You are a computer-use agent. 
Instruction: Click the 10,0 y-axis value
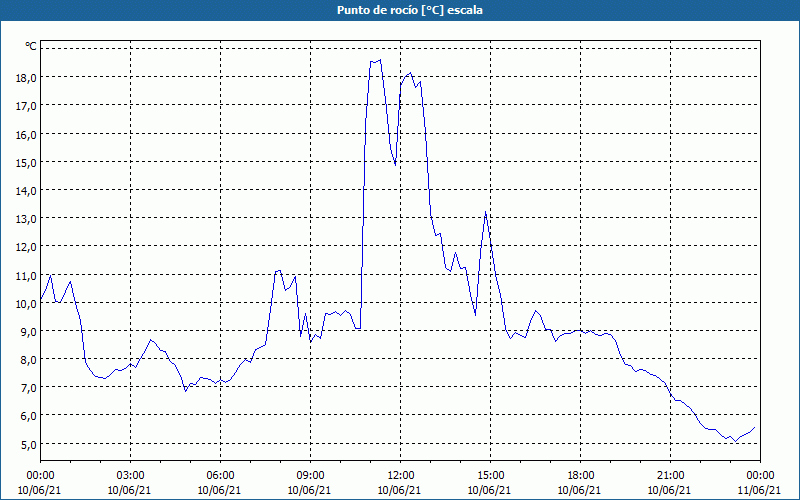point(26,304)
